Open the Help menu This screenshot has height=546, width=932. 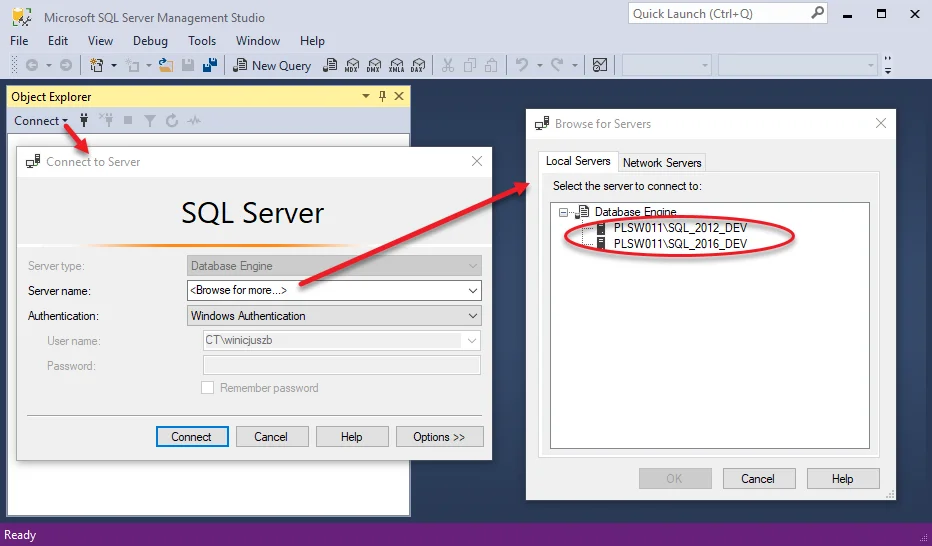pyautogui.click(x=312, y=41)
